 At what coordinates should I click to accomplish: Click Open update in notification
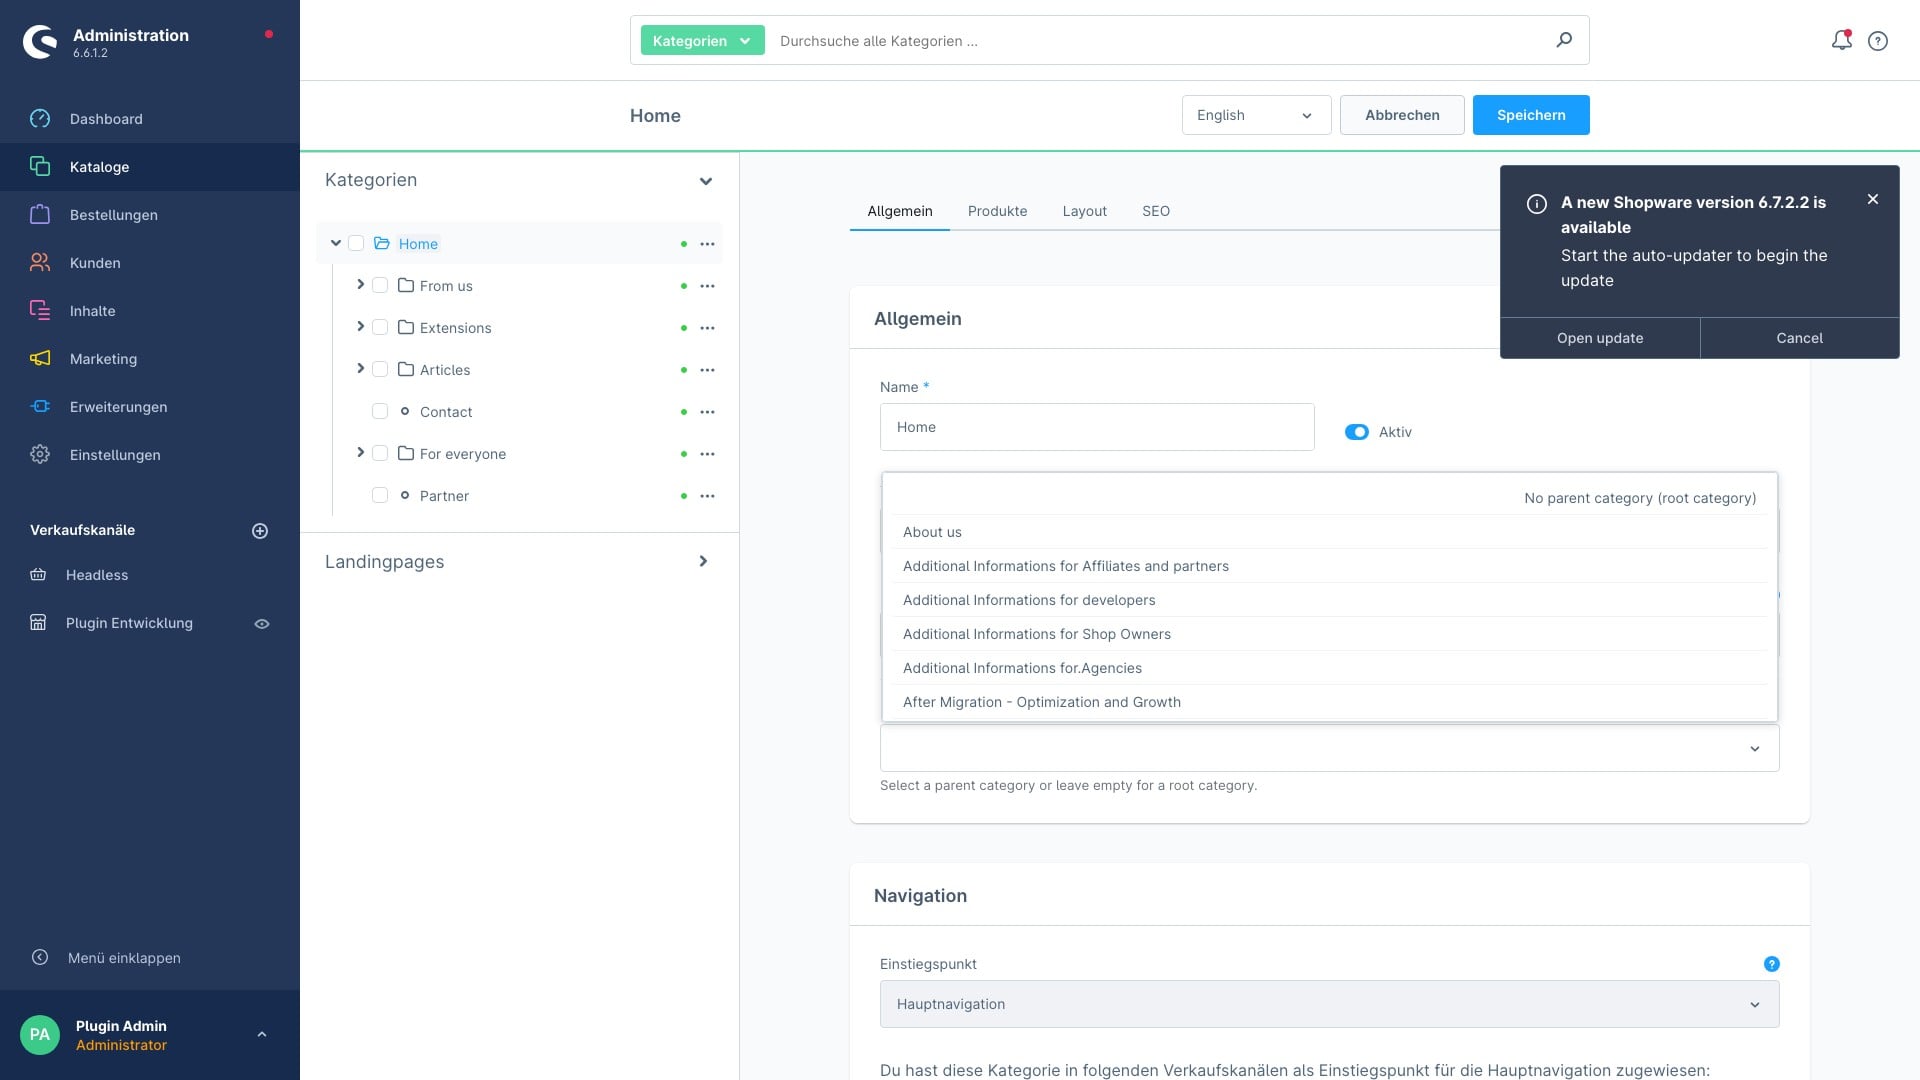click(1599, 338)
